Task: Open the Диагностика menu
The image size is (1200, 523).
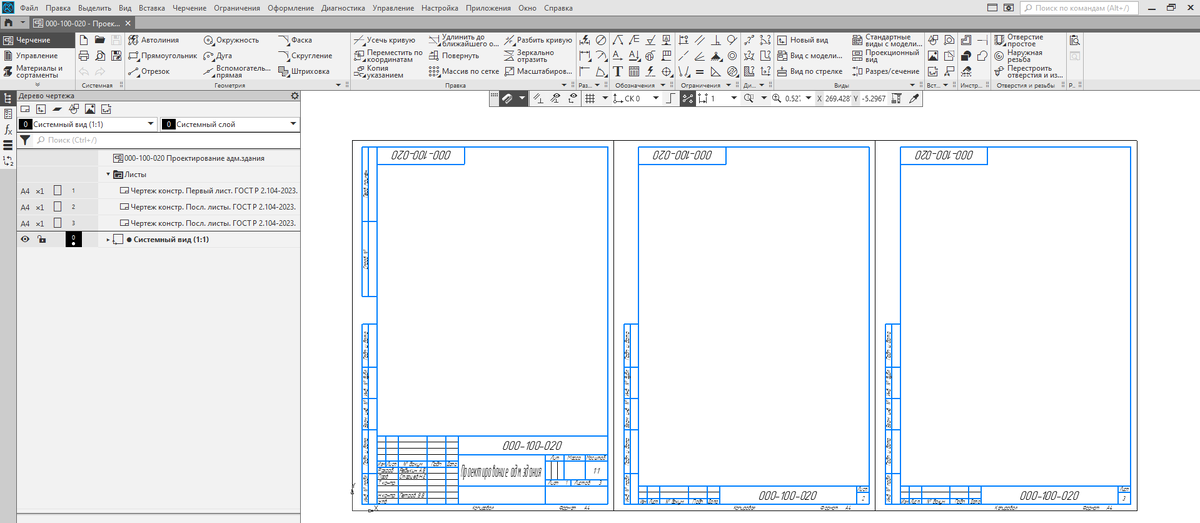Action: tap(343, 8)
